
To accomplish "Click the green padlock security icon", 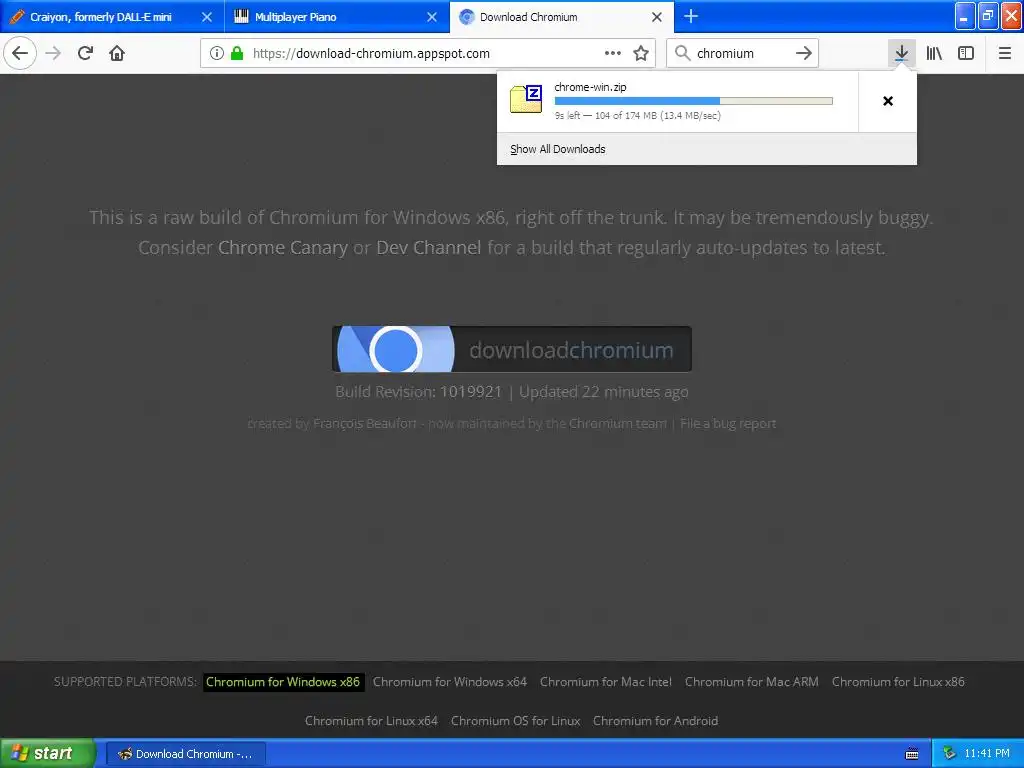I will click(238, 53).
